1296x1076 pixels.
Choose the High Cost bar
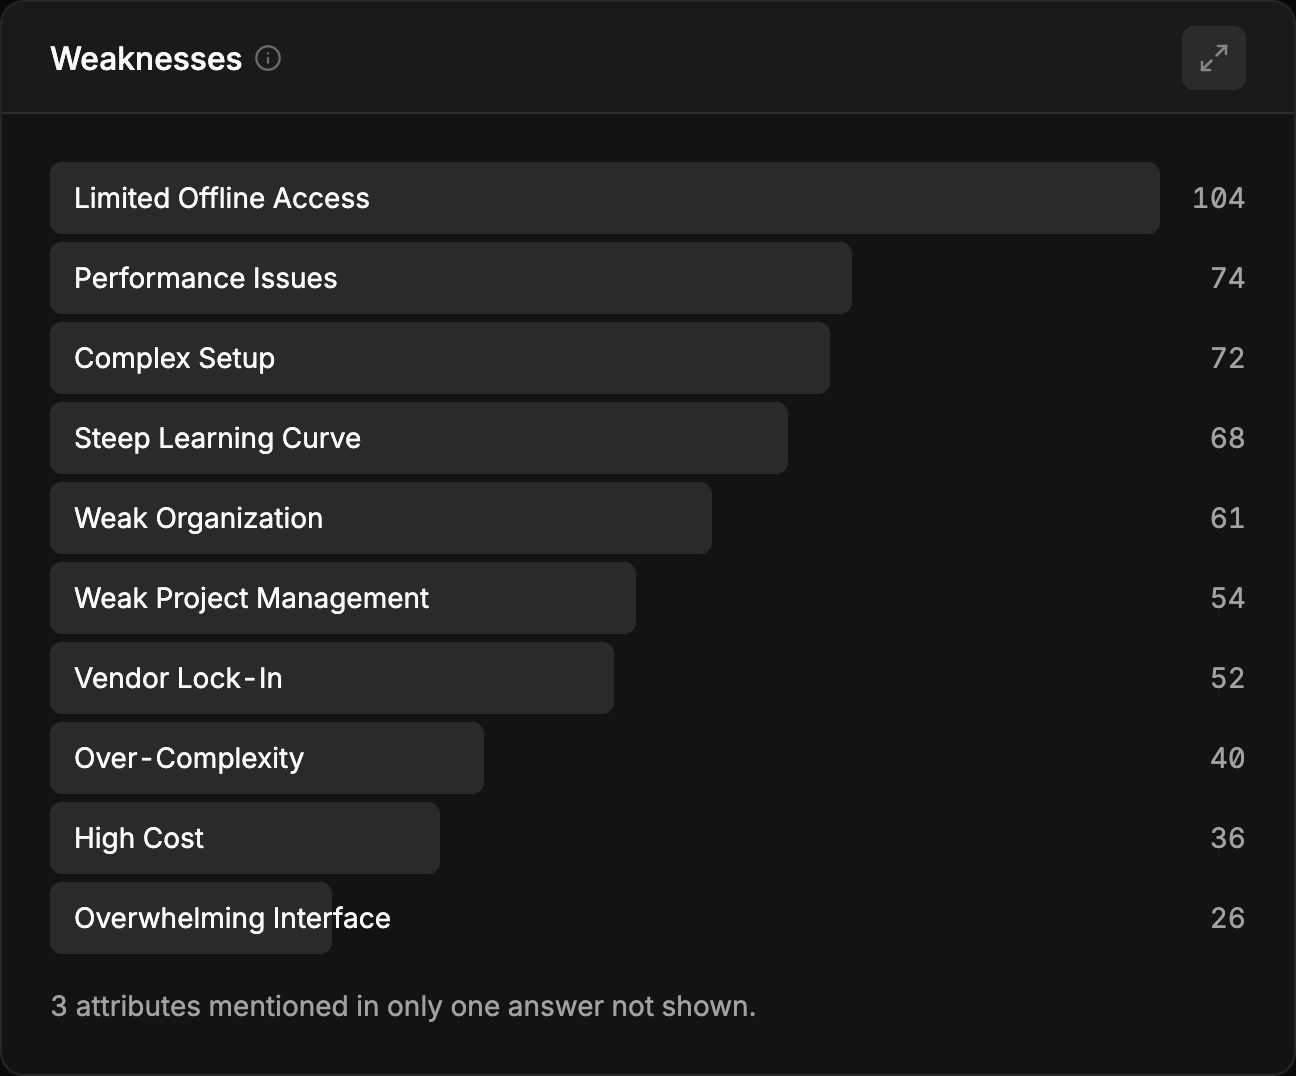245,838
